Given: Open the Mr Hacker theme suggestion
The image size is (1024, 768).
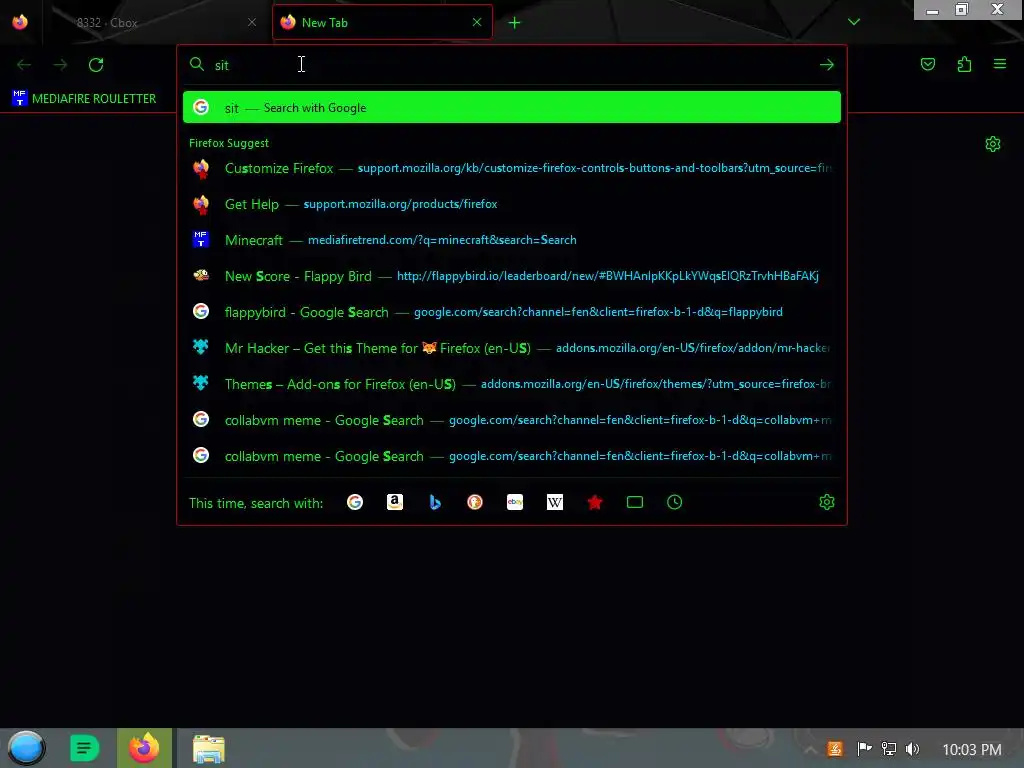Looking at the screenshot, I should tap(512, 348).
